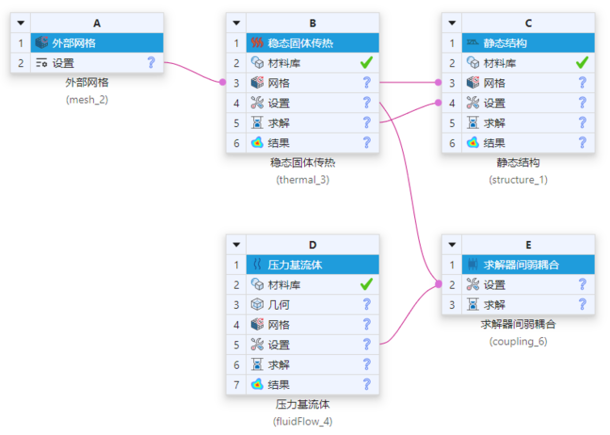610x435 pixels.
Task: Click the question mark status of 设置 in block A
Action: point(151,62)
